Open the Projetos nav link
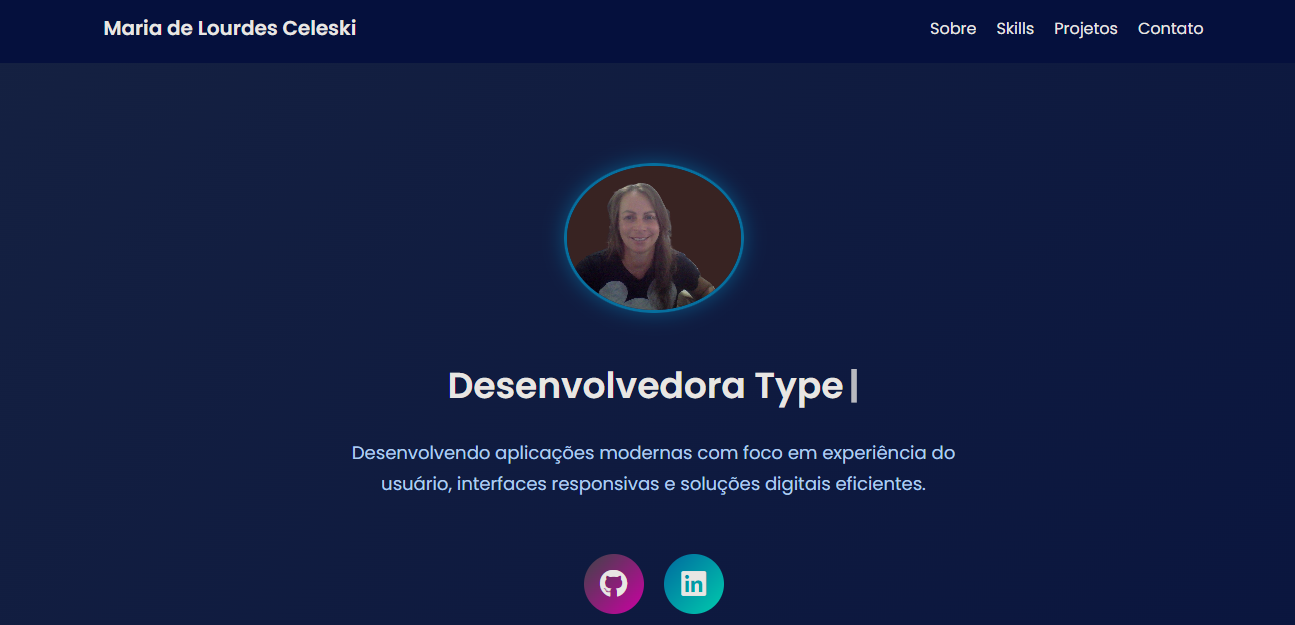Screen dimensions: 1295x625 [x=1085, y=29]
